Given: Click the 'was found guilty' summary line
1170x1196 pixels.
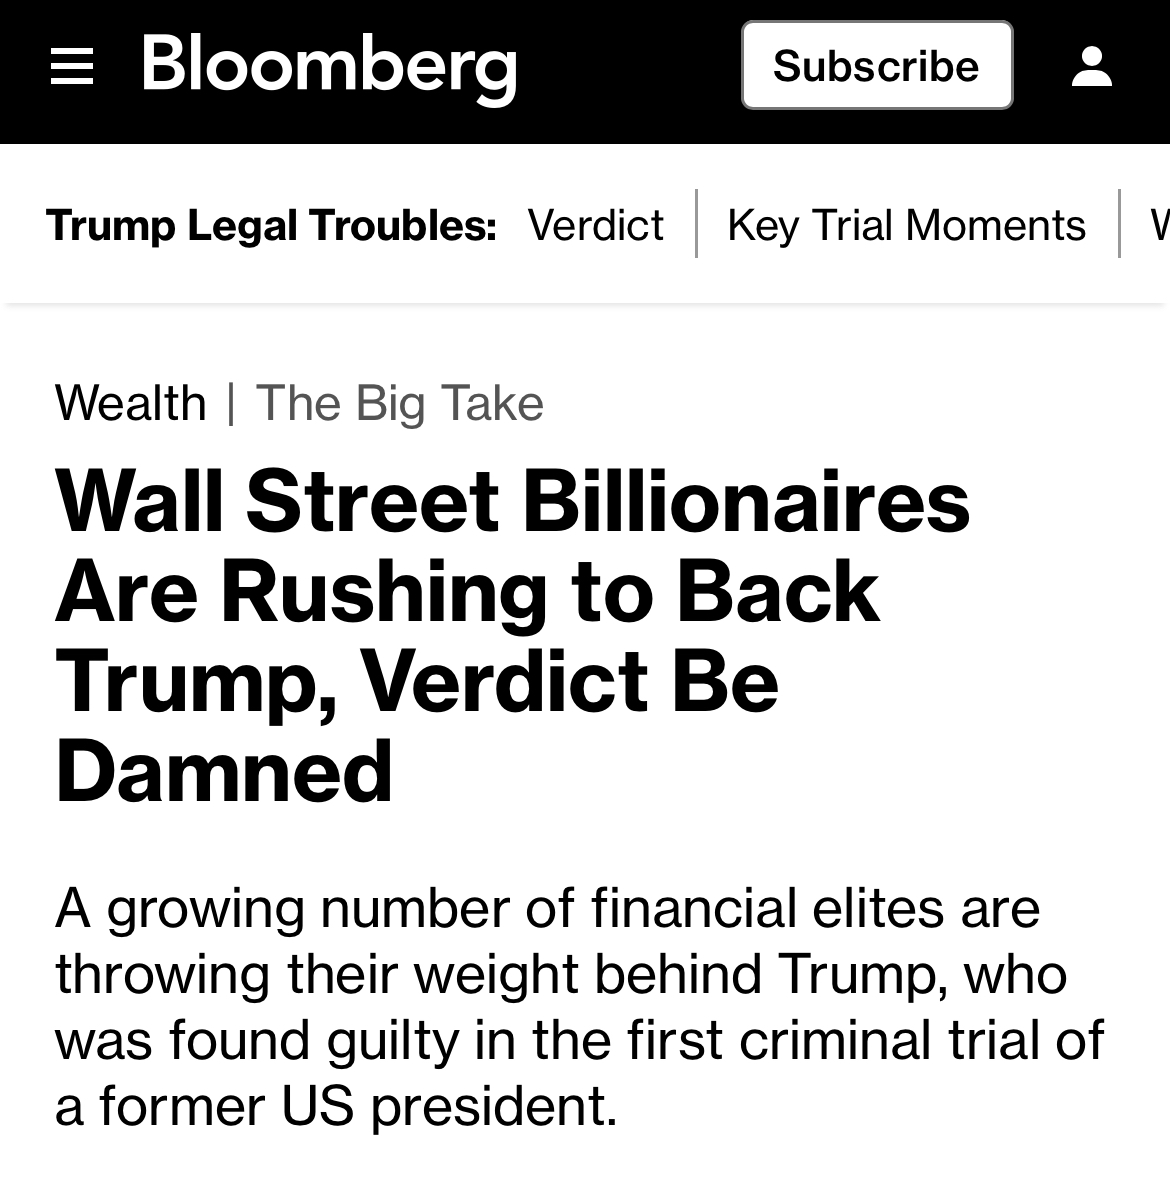Looking at the screenshot, I should [579, 1040].
